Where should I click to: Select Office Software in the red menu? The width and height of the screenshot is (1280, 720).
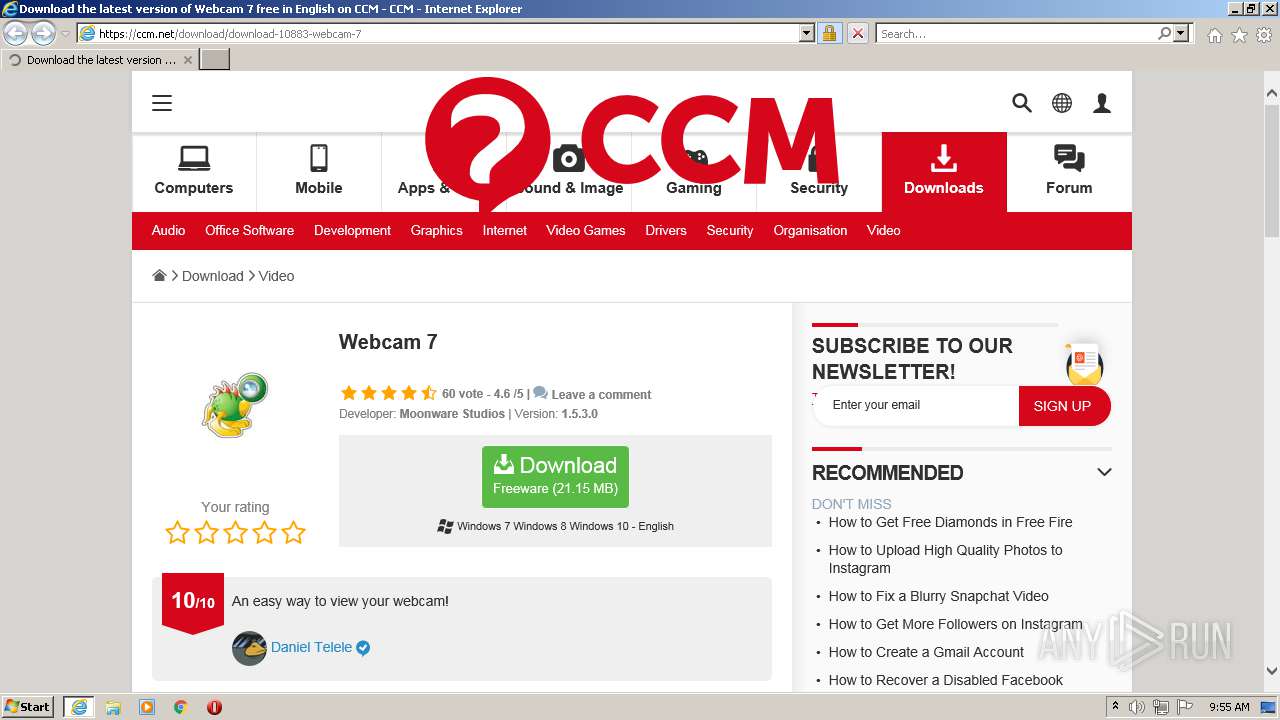point(249,230)
